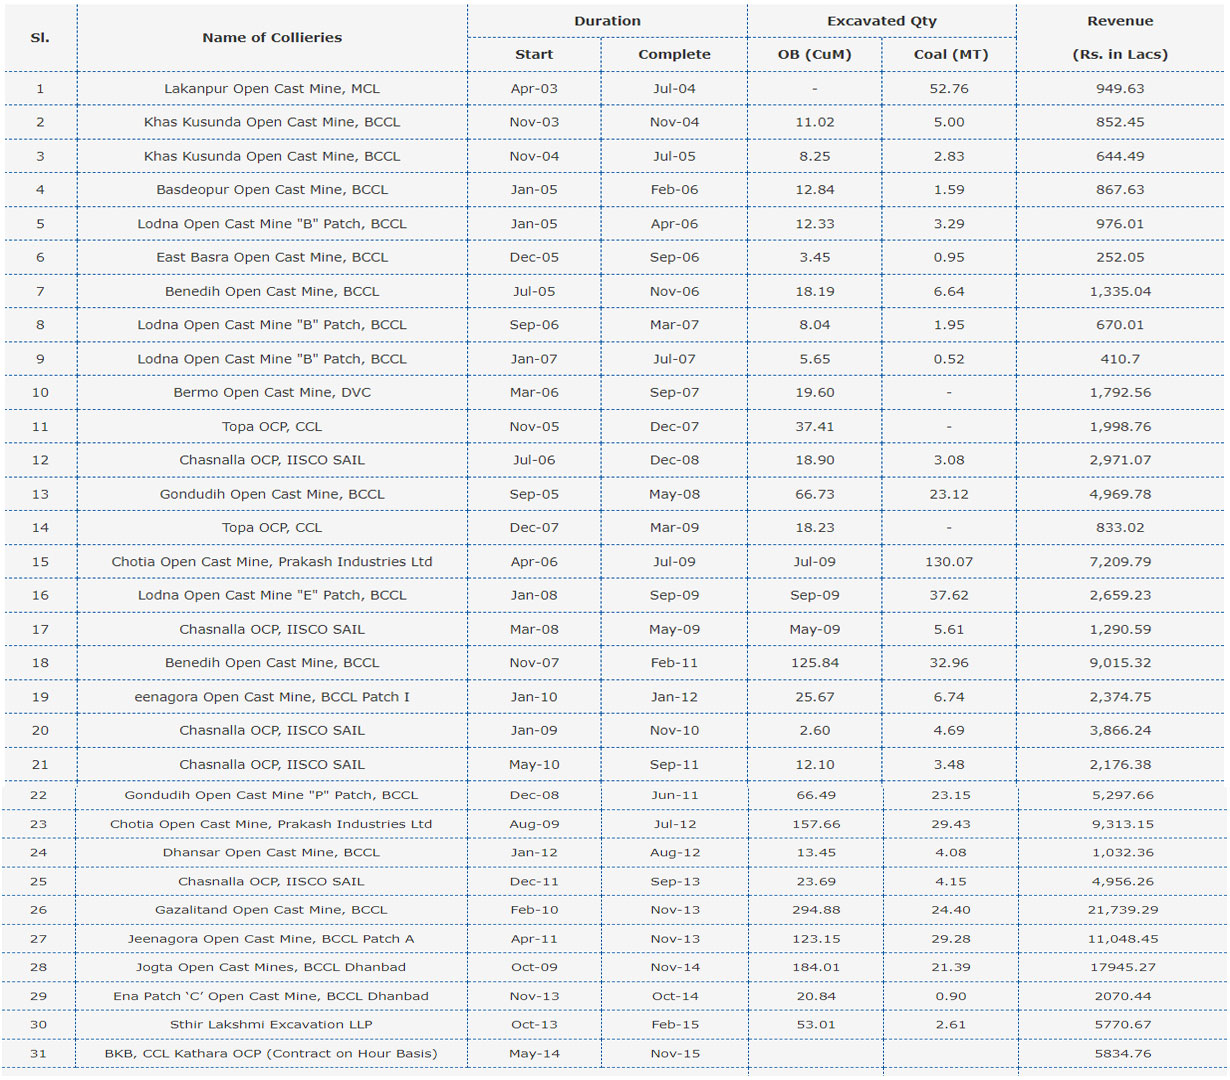Screen dimensions: 1230x1080
Task: Click the Sl. column header
Action: point(40,38)
